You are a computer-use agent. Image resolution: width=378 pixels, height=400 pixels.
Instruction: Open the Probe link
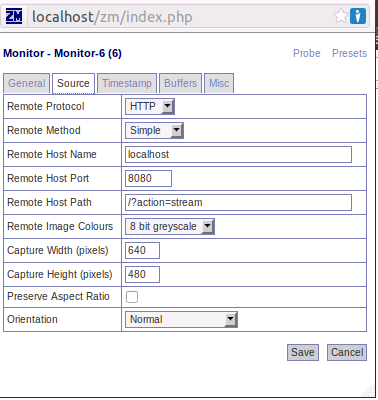(306, 53)
